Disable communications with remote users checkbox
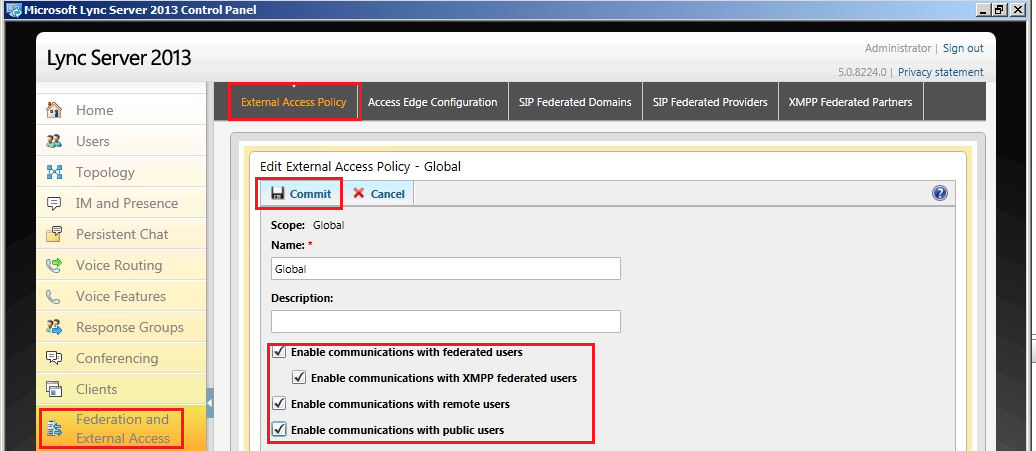 279,403
